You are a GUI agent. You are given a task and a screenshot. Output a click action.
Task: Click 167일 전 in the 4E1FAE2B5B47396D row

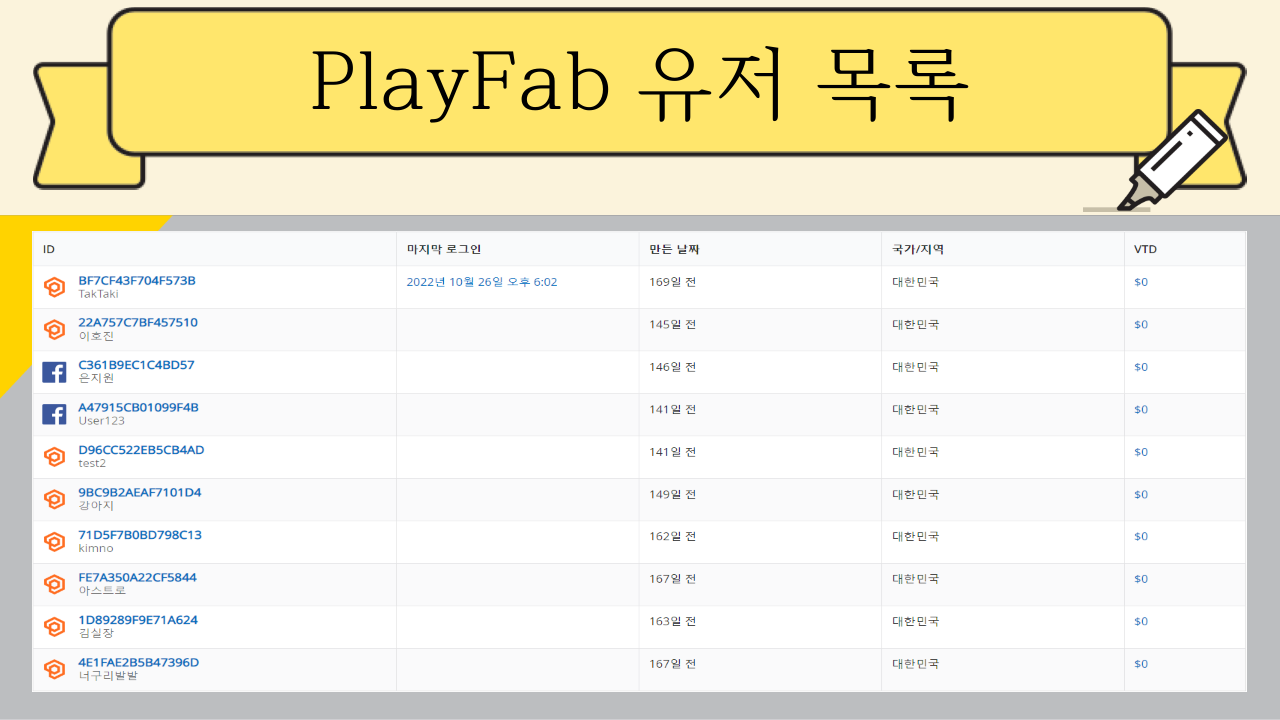pyautogui.click(x=673, y=664)
